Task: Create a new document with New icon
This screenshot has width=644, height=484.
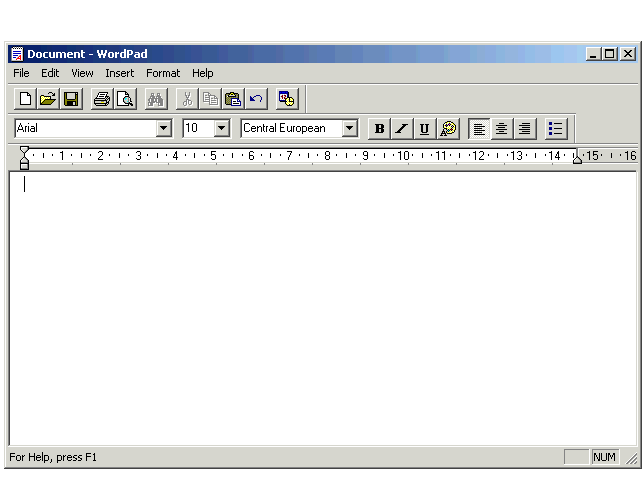Action: [x=25, y=99]
